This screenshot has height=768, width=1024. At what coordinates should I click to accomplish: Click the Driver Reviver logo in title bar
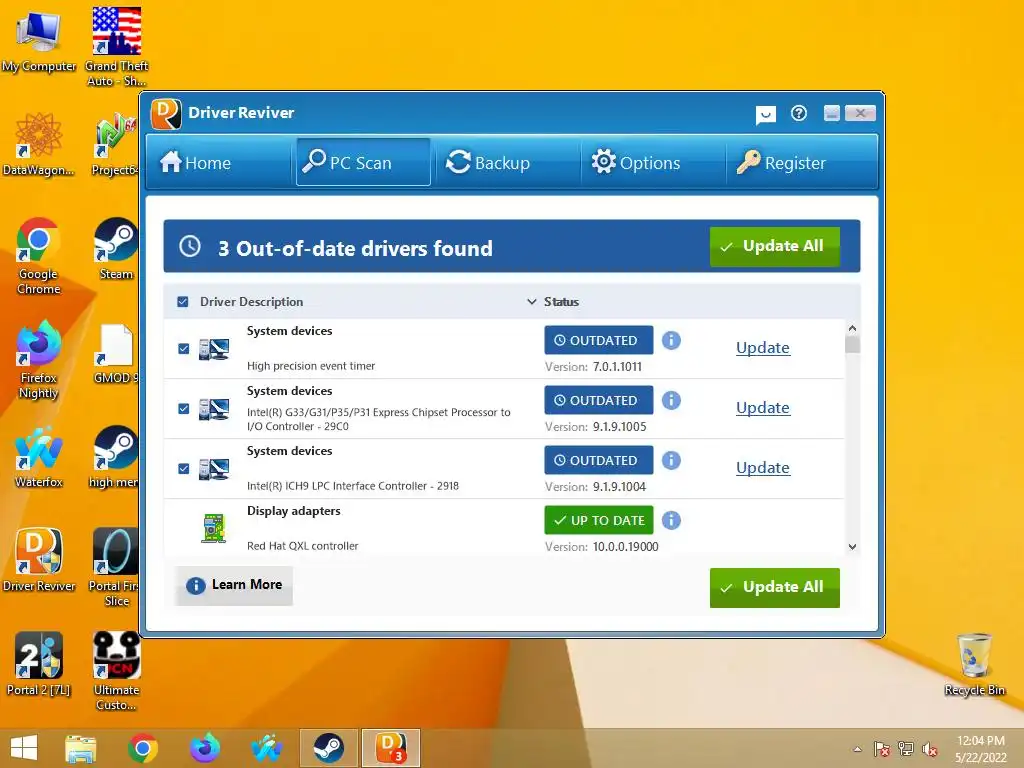pyautogui.click(x=166, y=114)
